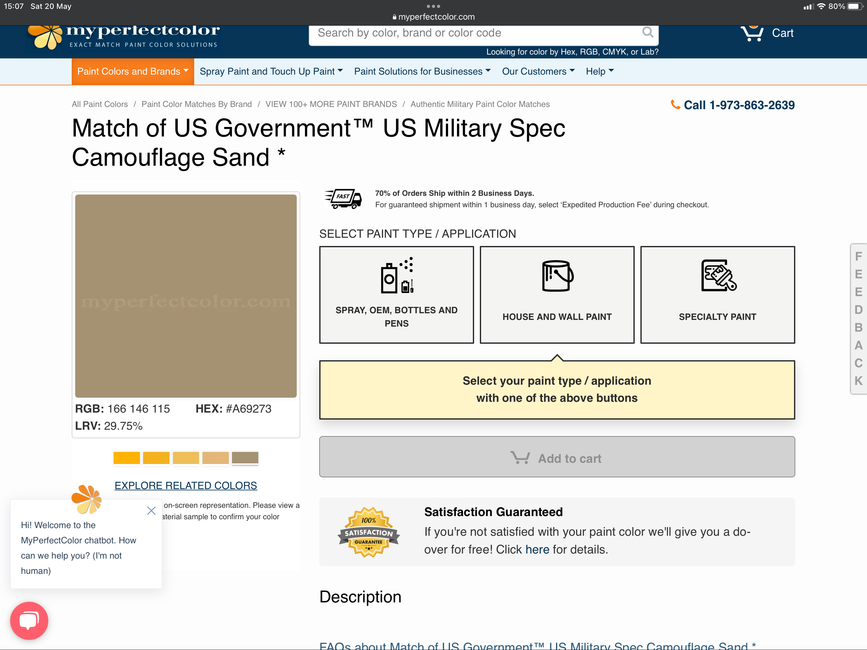Select the fifth sand-brown related swatch
This screenshot has width=867, height=650.
[245, 458]
